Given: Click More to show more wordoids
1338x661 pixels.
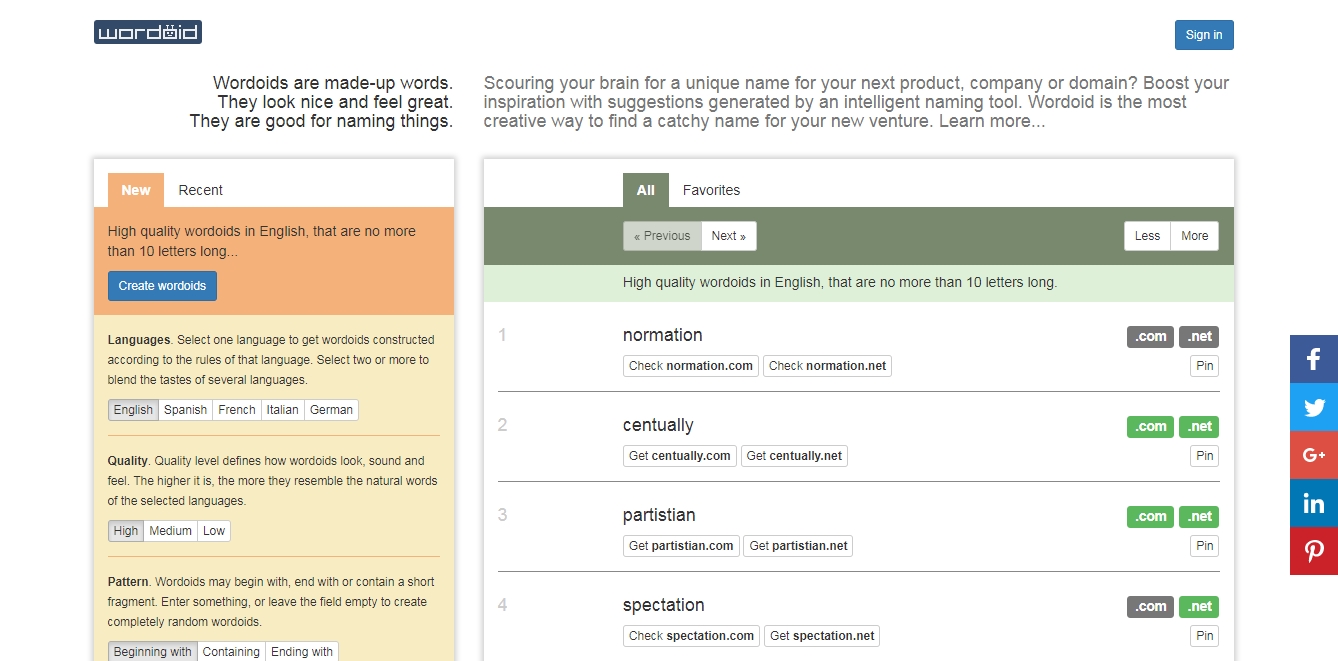Looking at the screenshot, I should (1195, 236).
